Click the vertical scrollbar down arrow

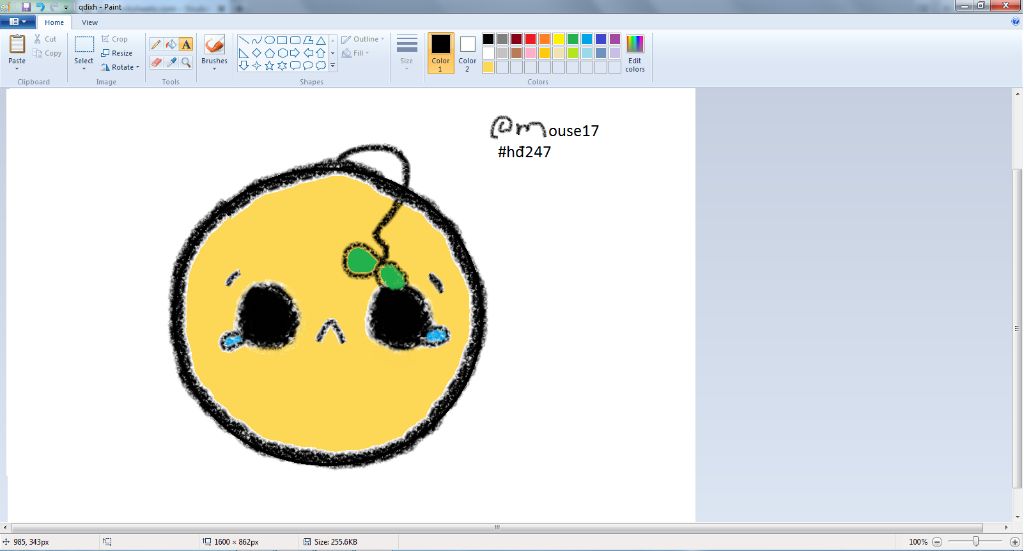(x=1017, y=517)
